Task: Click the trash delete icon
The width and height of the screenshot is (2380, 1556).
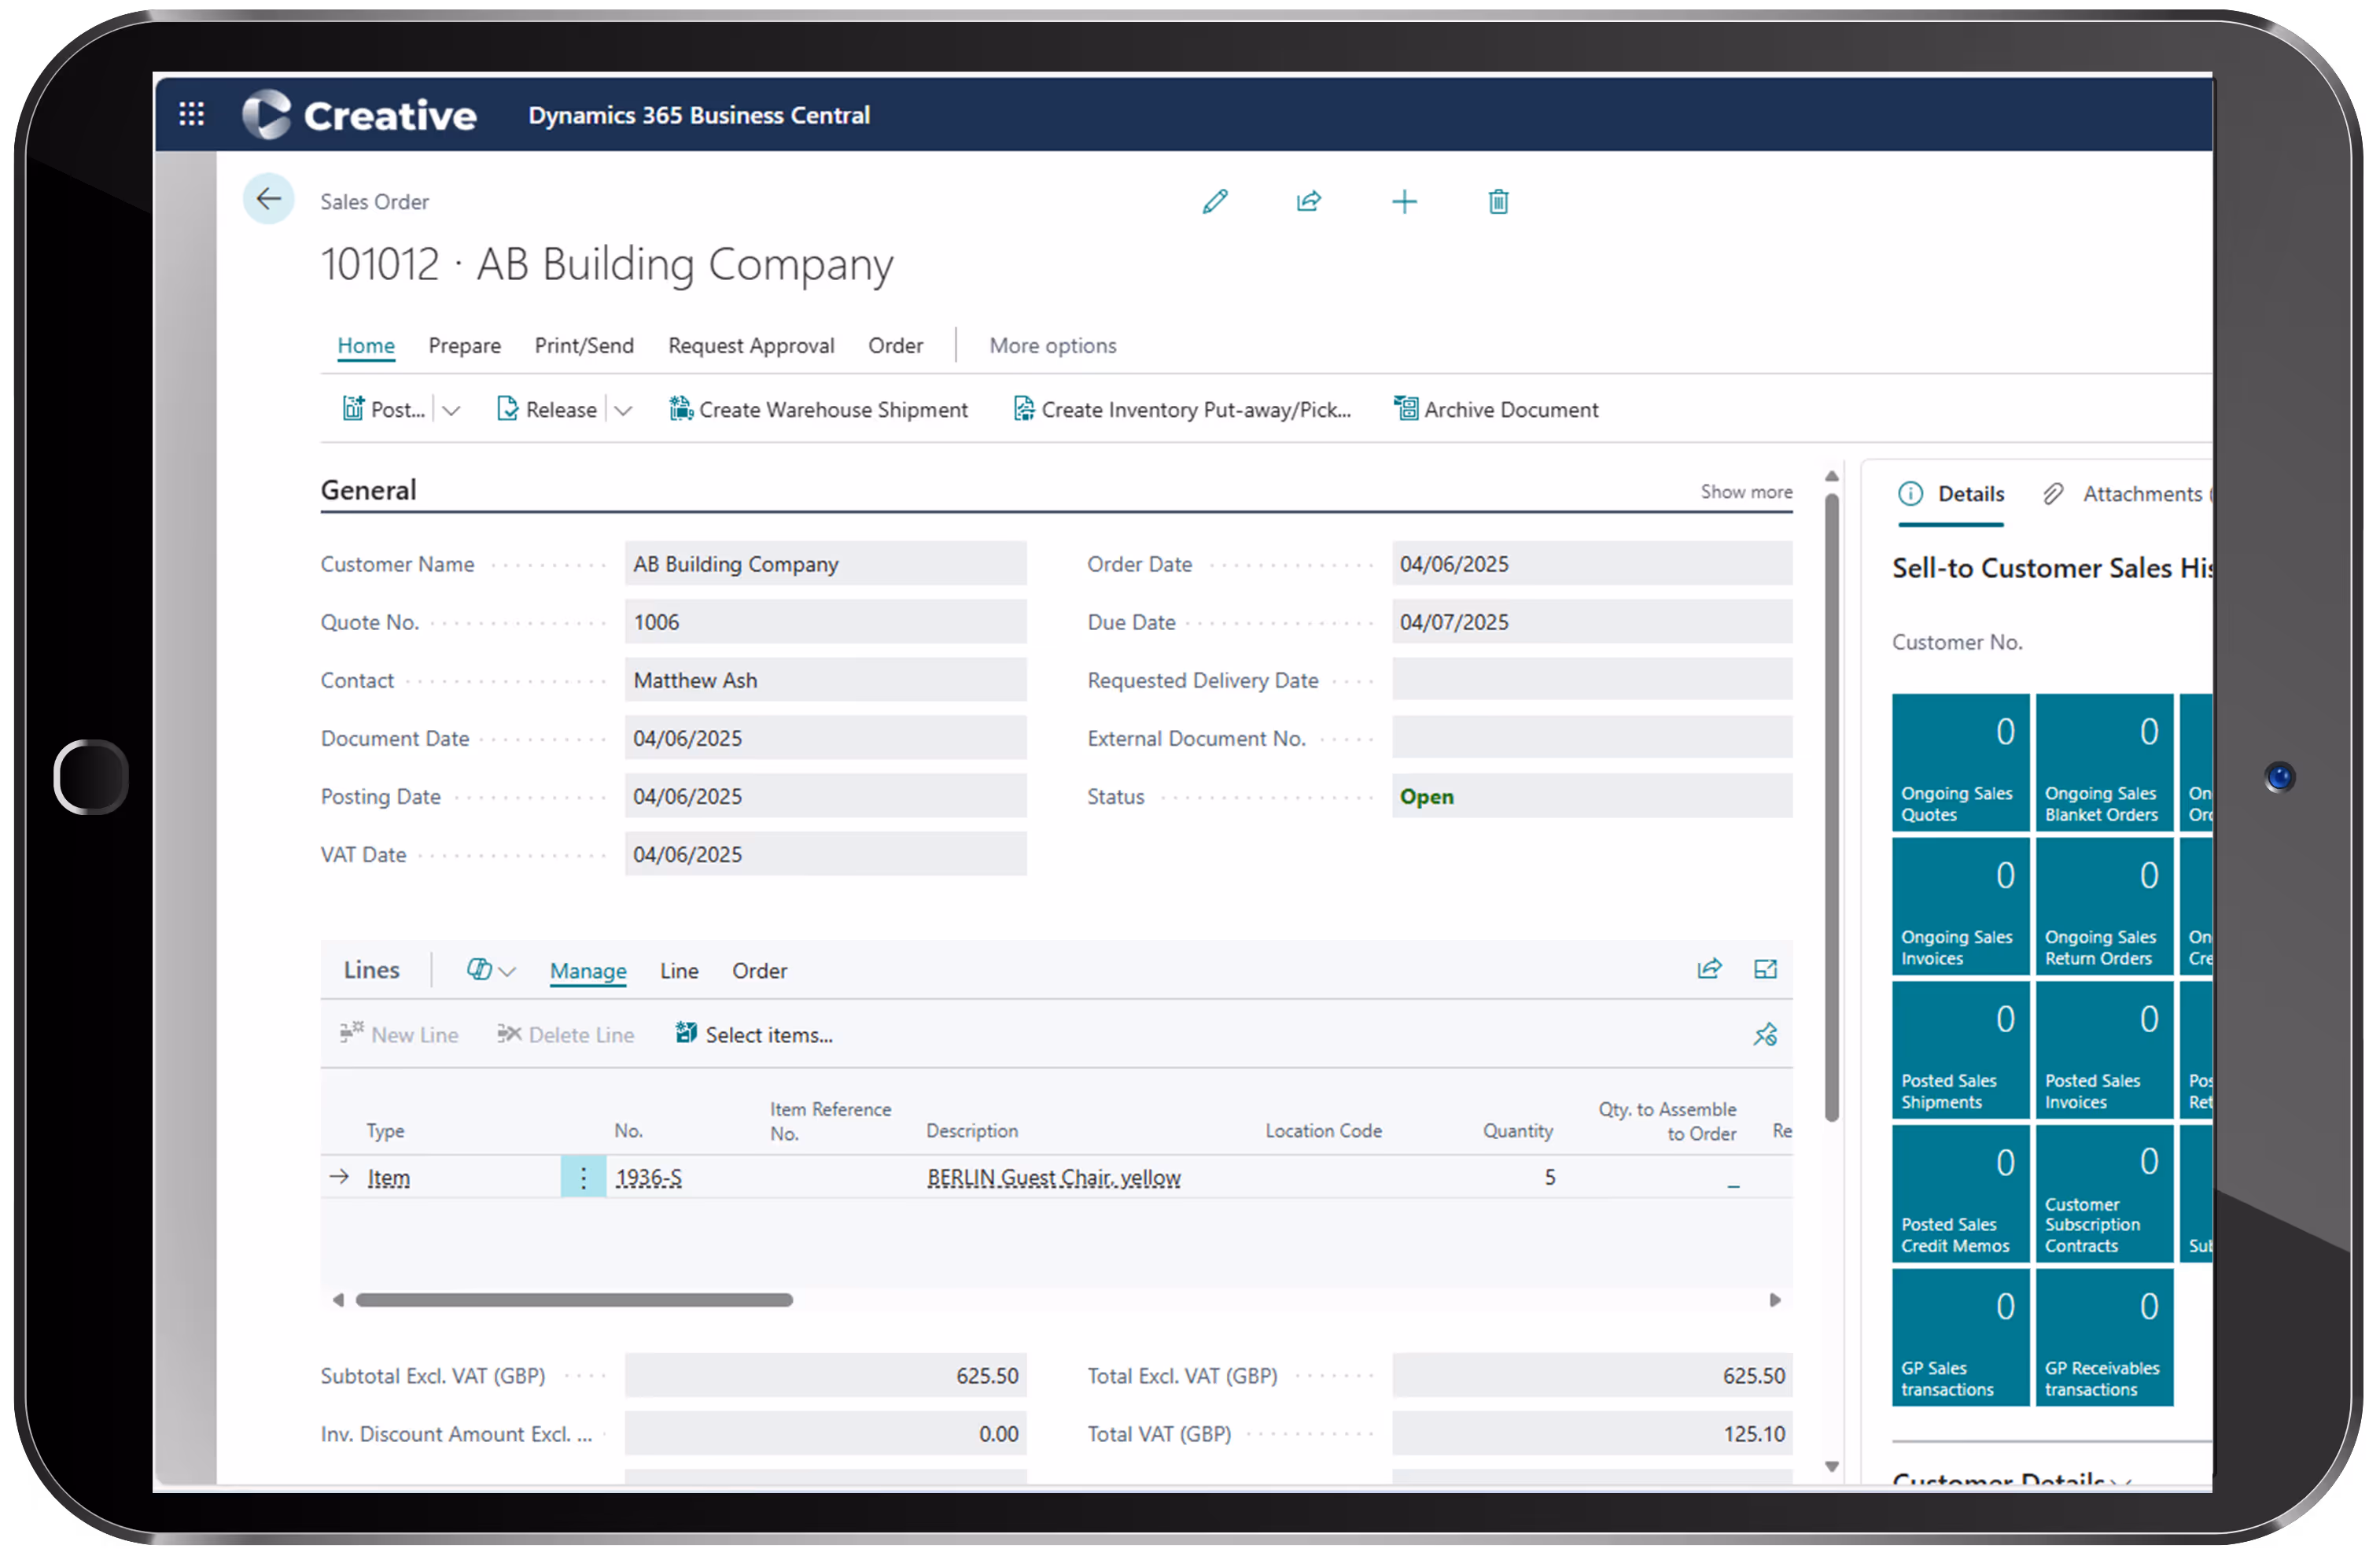Action: (x=1498, y=202)
